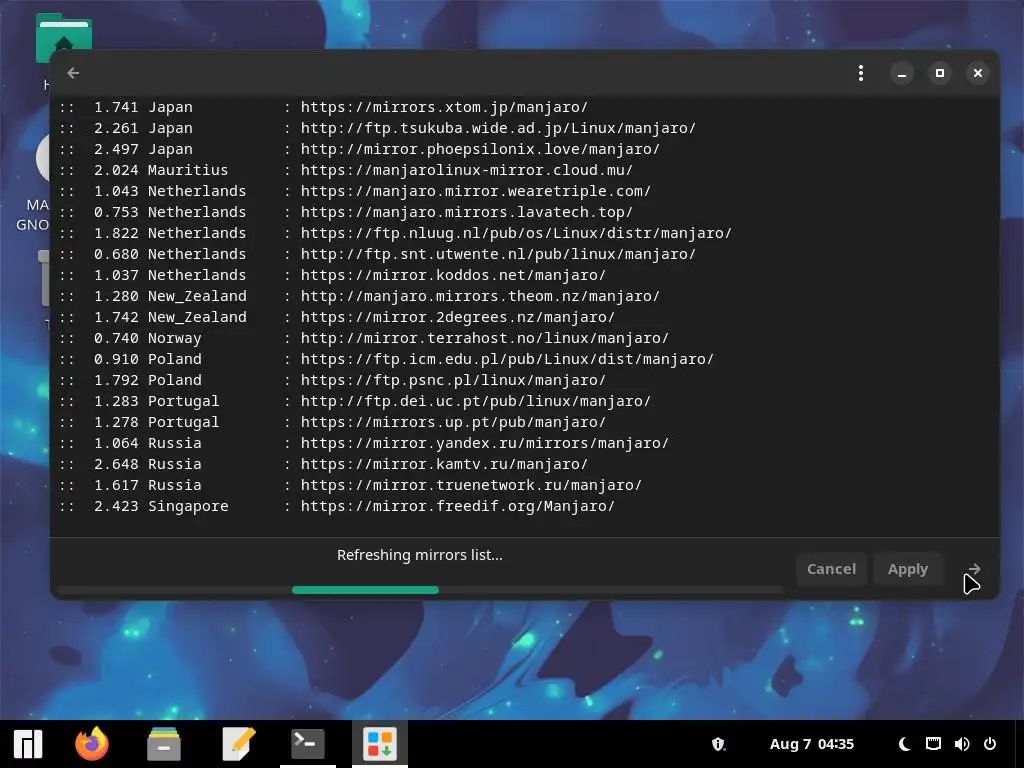The width and height of the screenshot is (1024, 768).
Task: Click the mirrors.up.pt Portugal mirror line
Action: click(x=332, y=422)
